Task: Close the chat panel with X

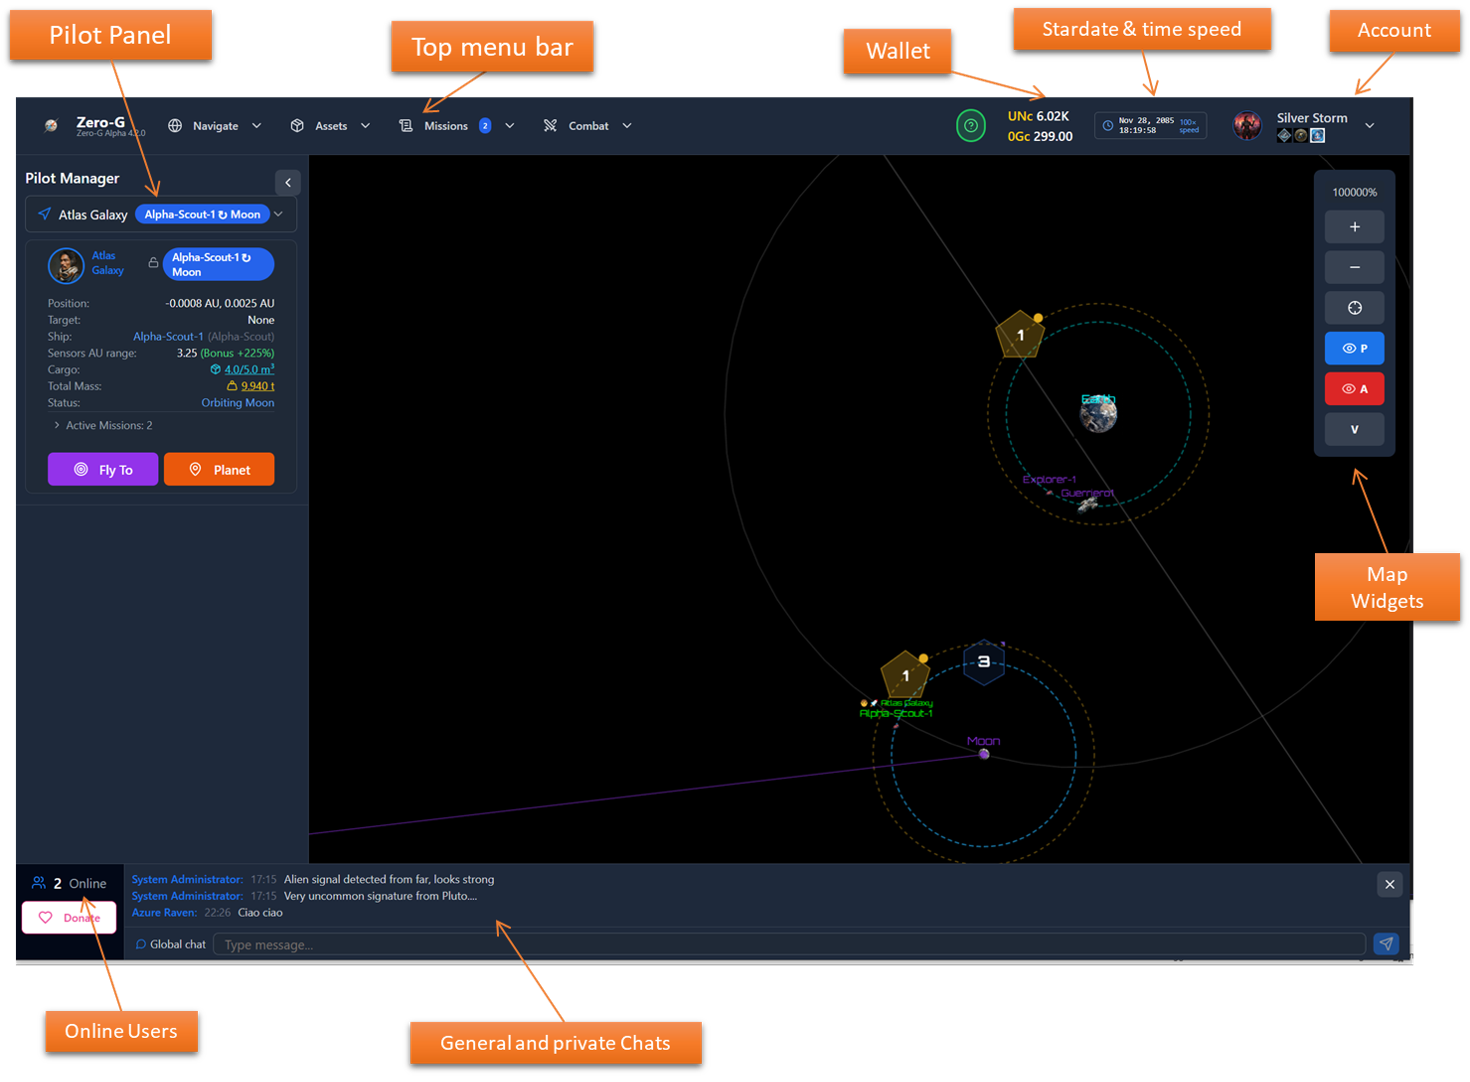Action: coord(1389,884)
